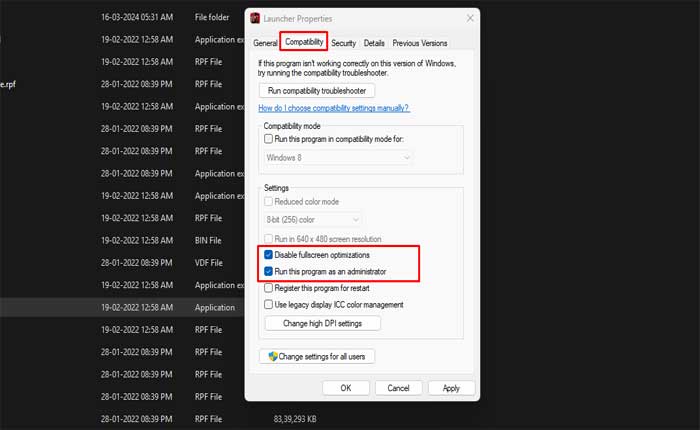This screenshot has height=430, width=700.
Task: Select the Previous Versions tab
Action: [x=420, y=43]
